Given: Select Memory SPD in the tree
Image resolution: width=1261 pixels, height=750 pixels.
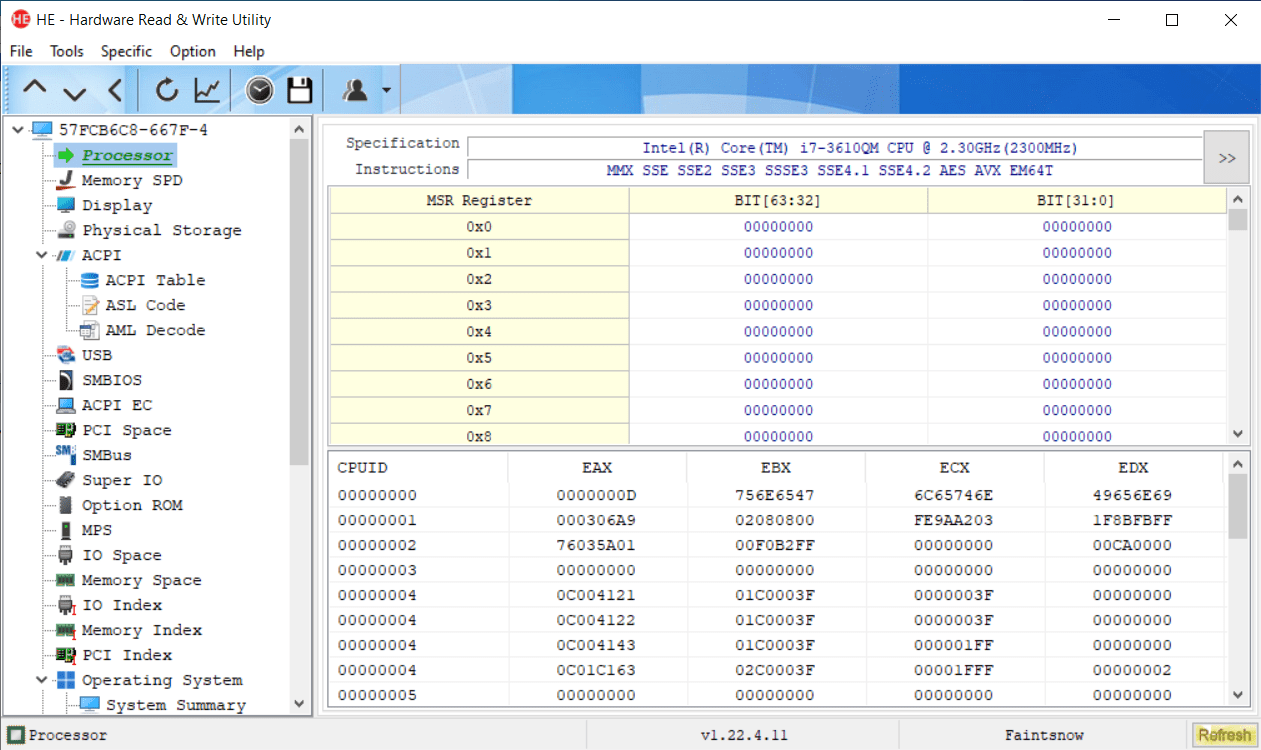Looking at the screenshot, I should (x=131, y=180).
